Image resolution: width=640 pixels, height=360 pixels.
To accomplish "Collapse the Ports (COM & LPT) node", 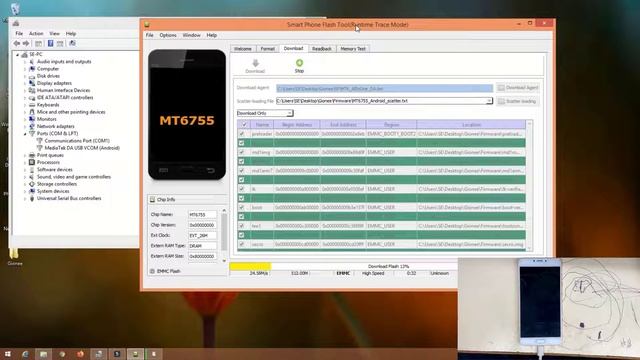I will click(x=24, y=133).
